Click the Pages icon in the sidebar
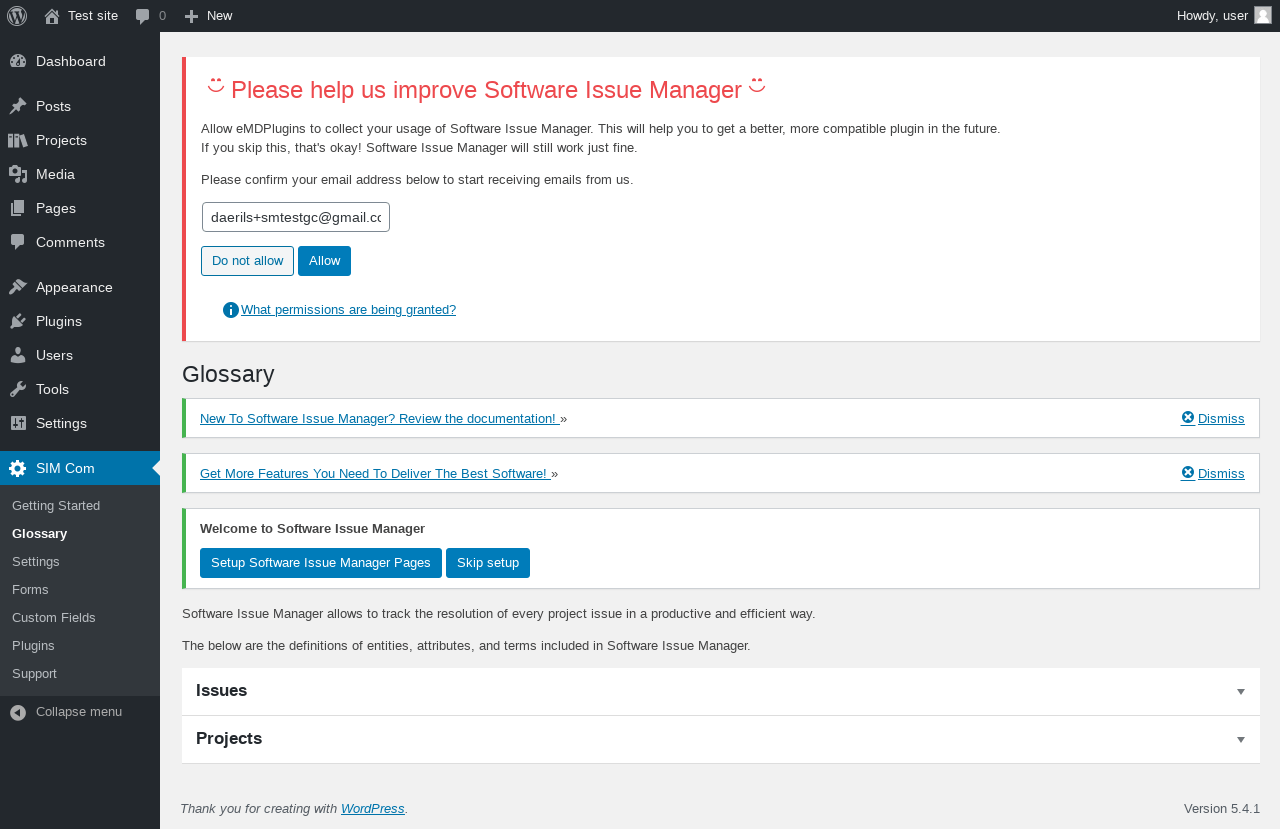The height and width of the screenshot is (829, 1280). click(x=18, y=208)
